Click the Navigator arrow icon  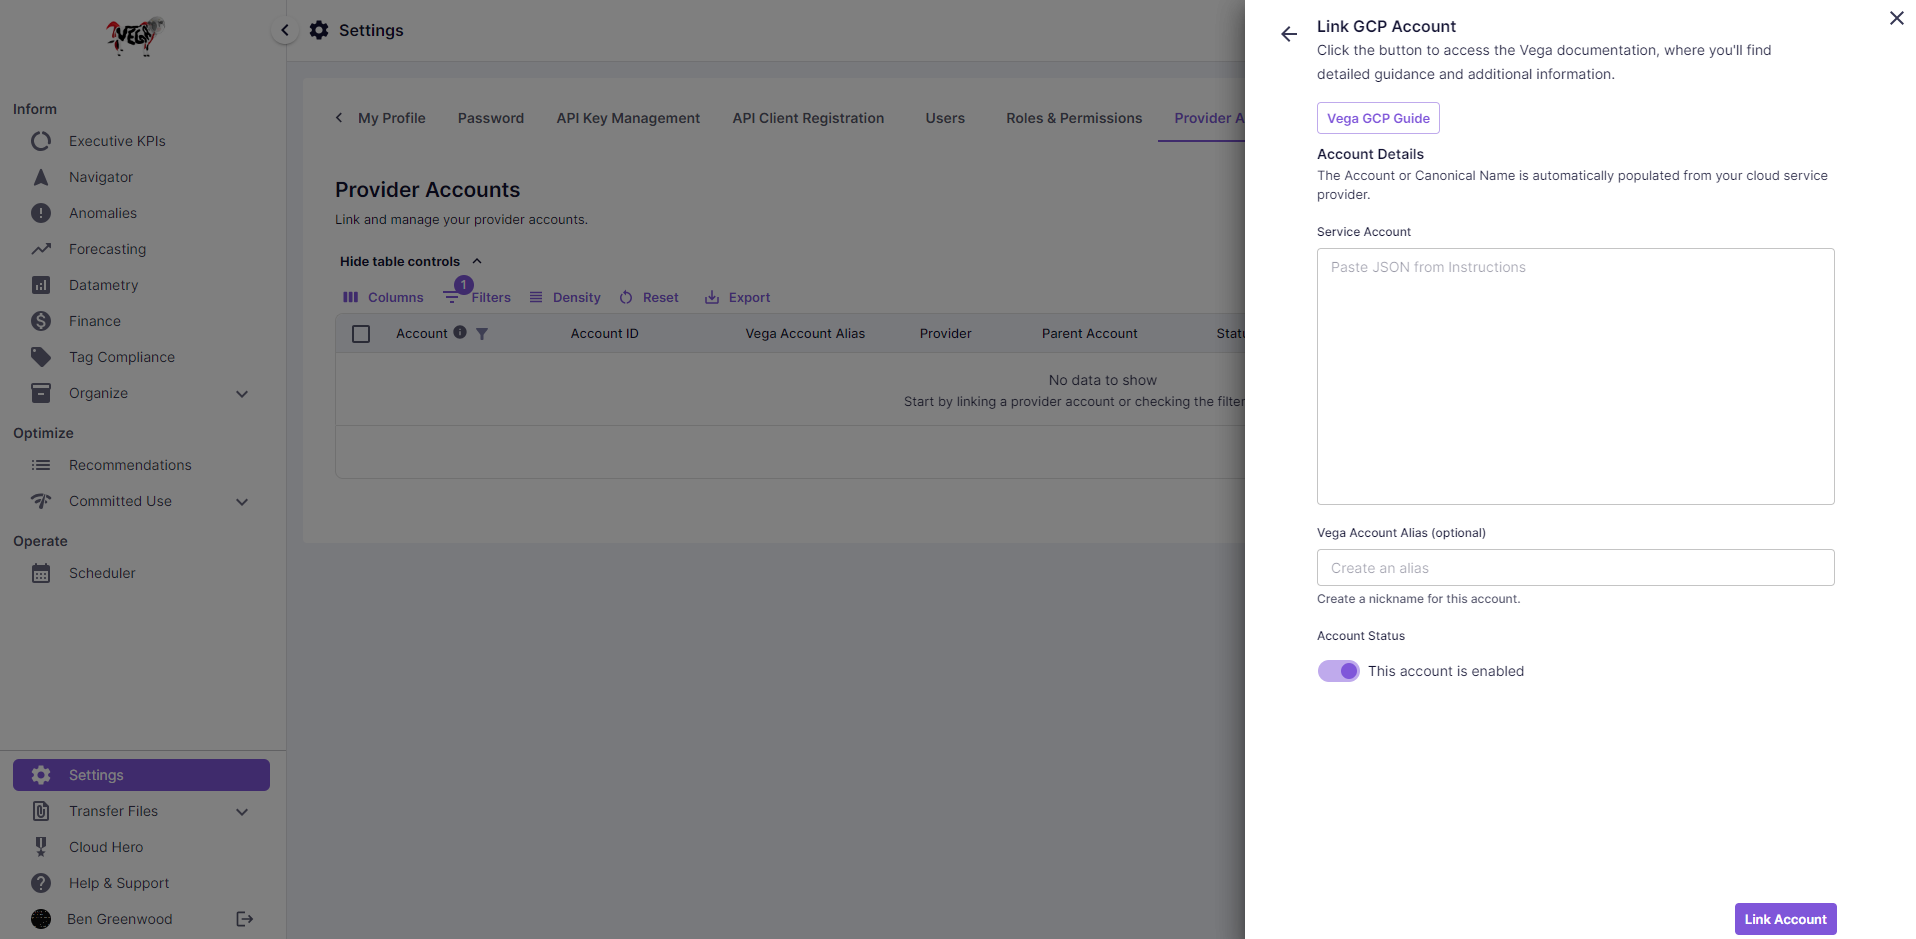[41, 177]
